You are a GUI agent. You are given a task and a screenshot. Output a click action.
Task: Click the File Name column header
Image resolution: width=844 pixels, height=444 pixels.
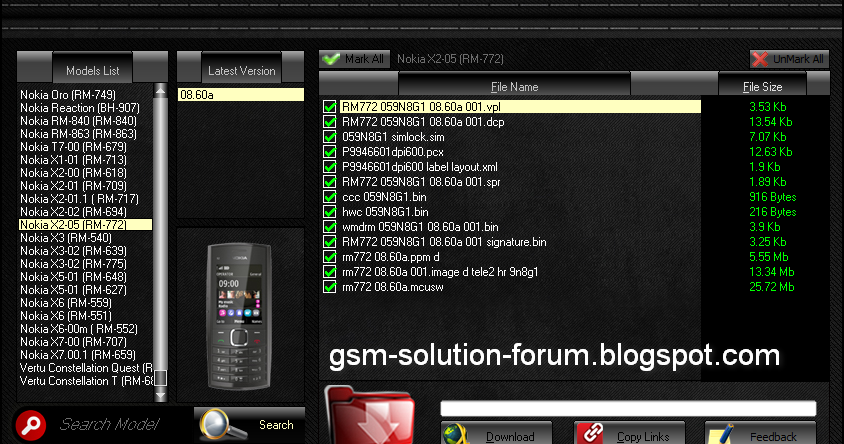(x=514, y=86)
